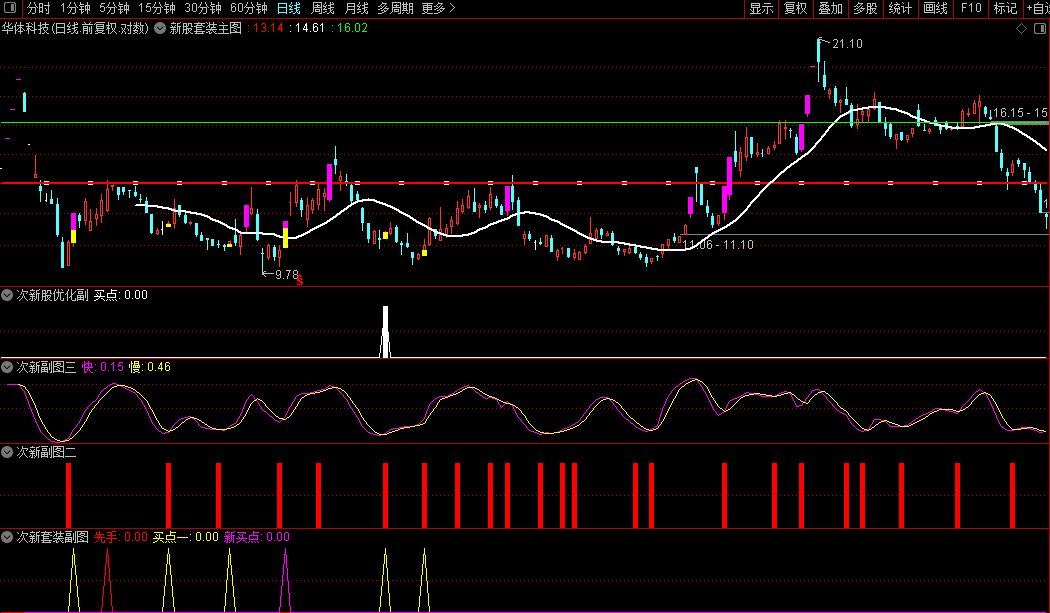Click the red value 13.14
Image resolution: width=1050 pixels, height=613 pixels.
pos(268,28)
